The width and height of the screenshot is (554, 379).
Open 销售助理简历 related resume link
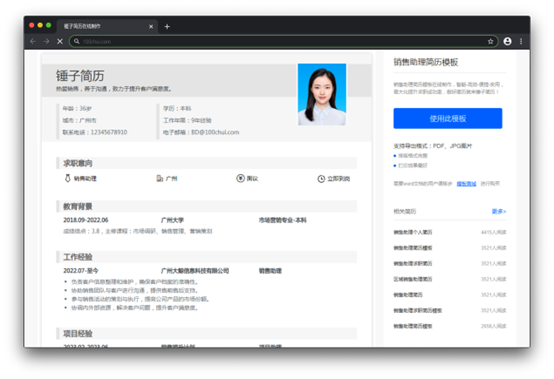point(408,295)
